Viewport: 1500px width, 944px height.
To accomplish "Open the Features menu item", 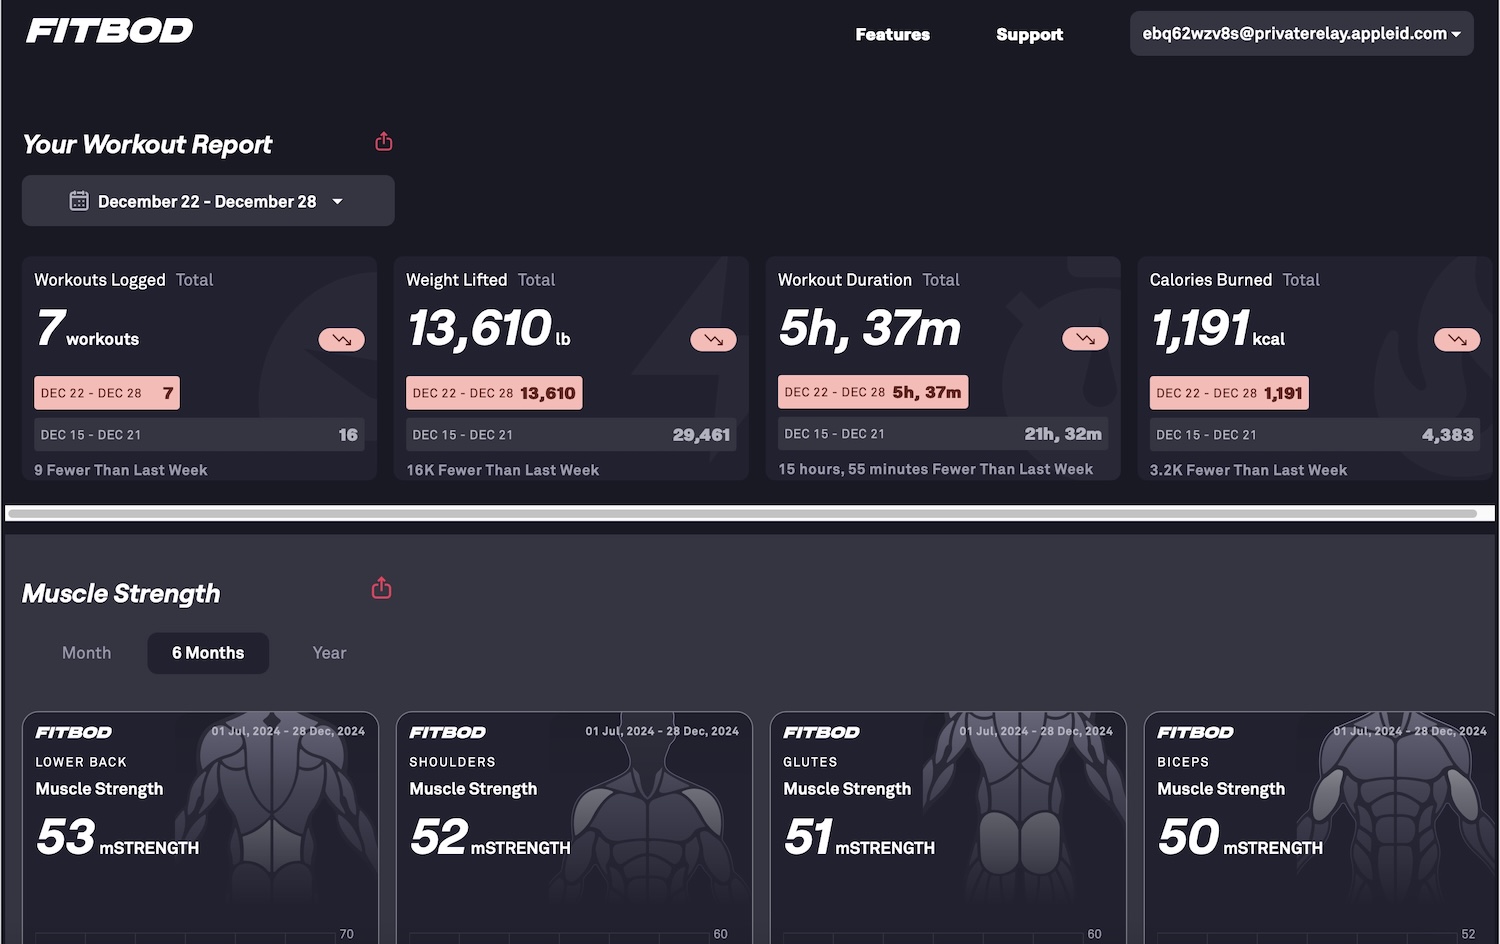I will coord(893,35).
